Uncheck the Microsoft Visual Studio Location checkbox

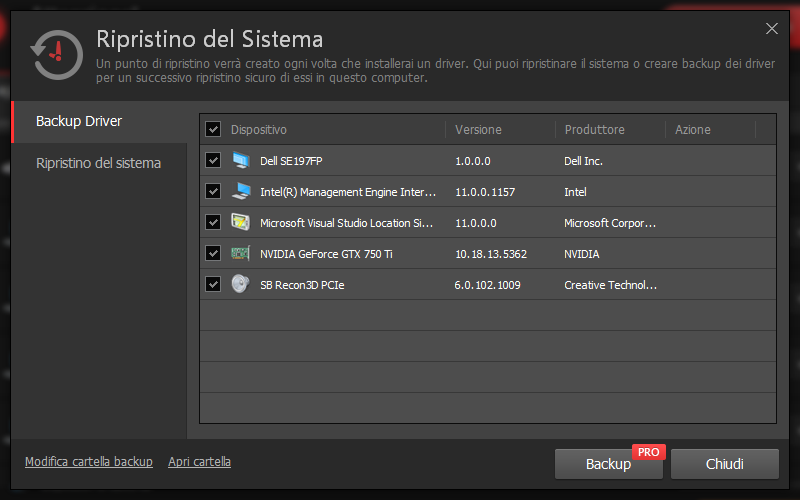tap(213, 222)
